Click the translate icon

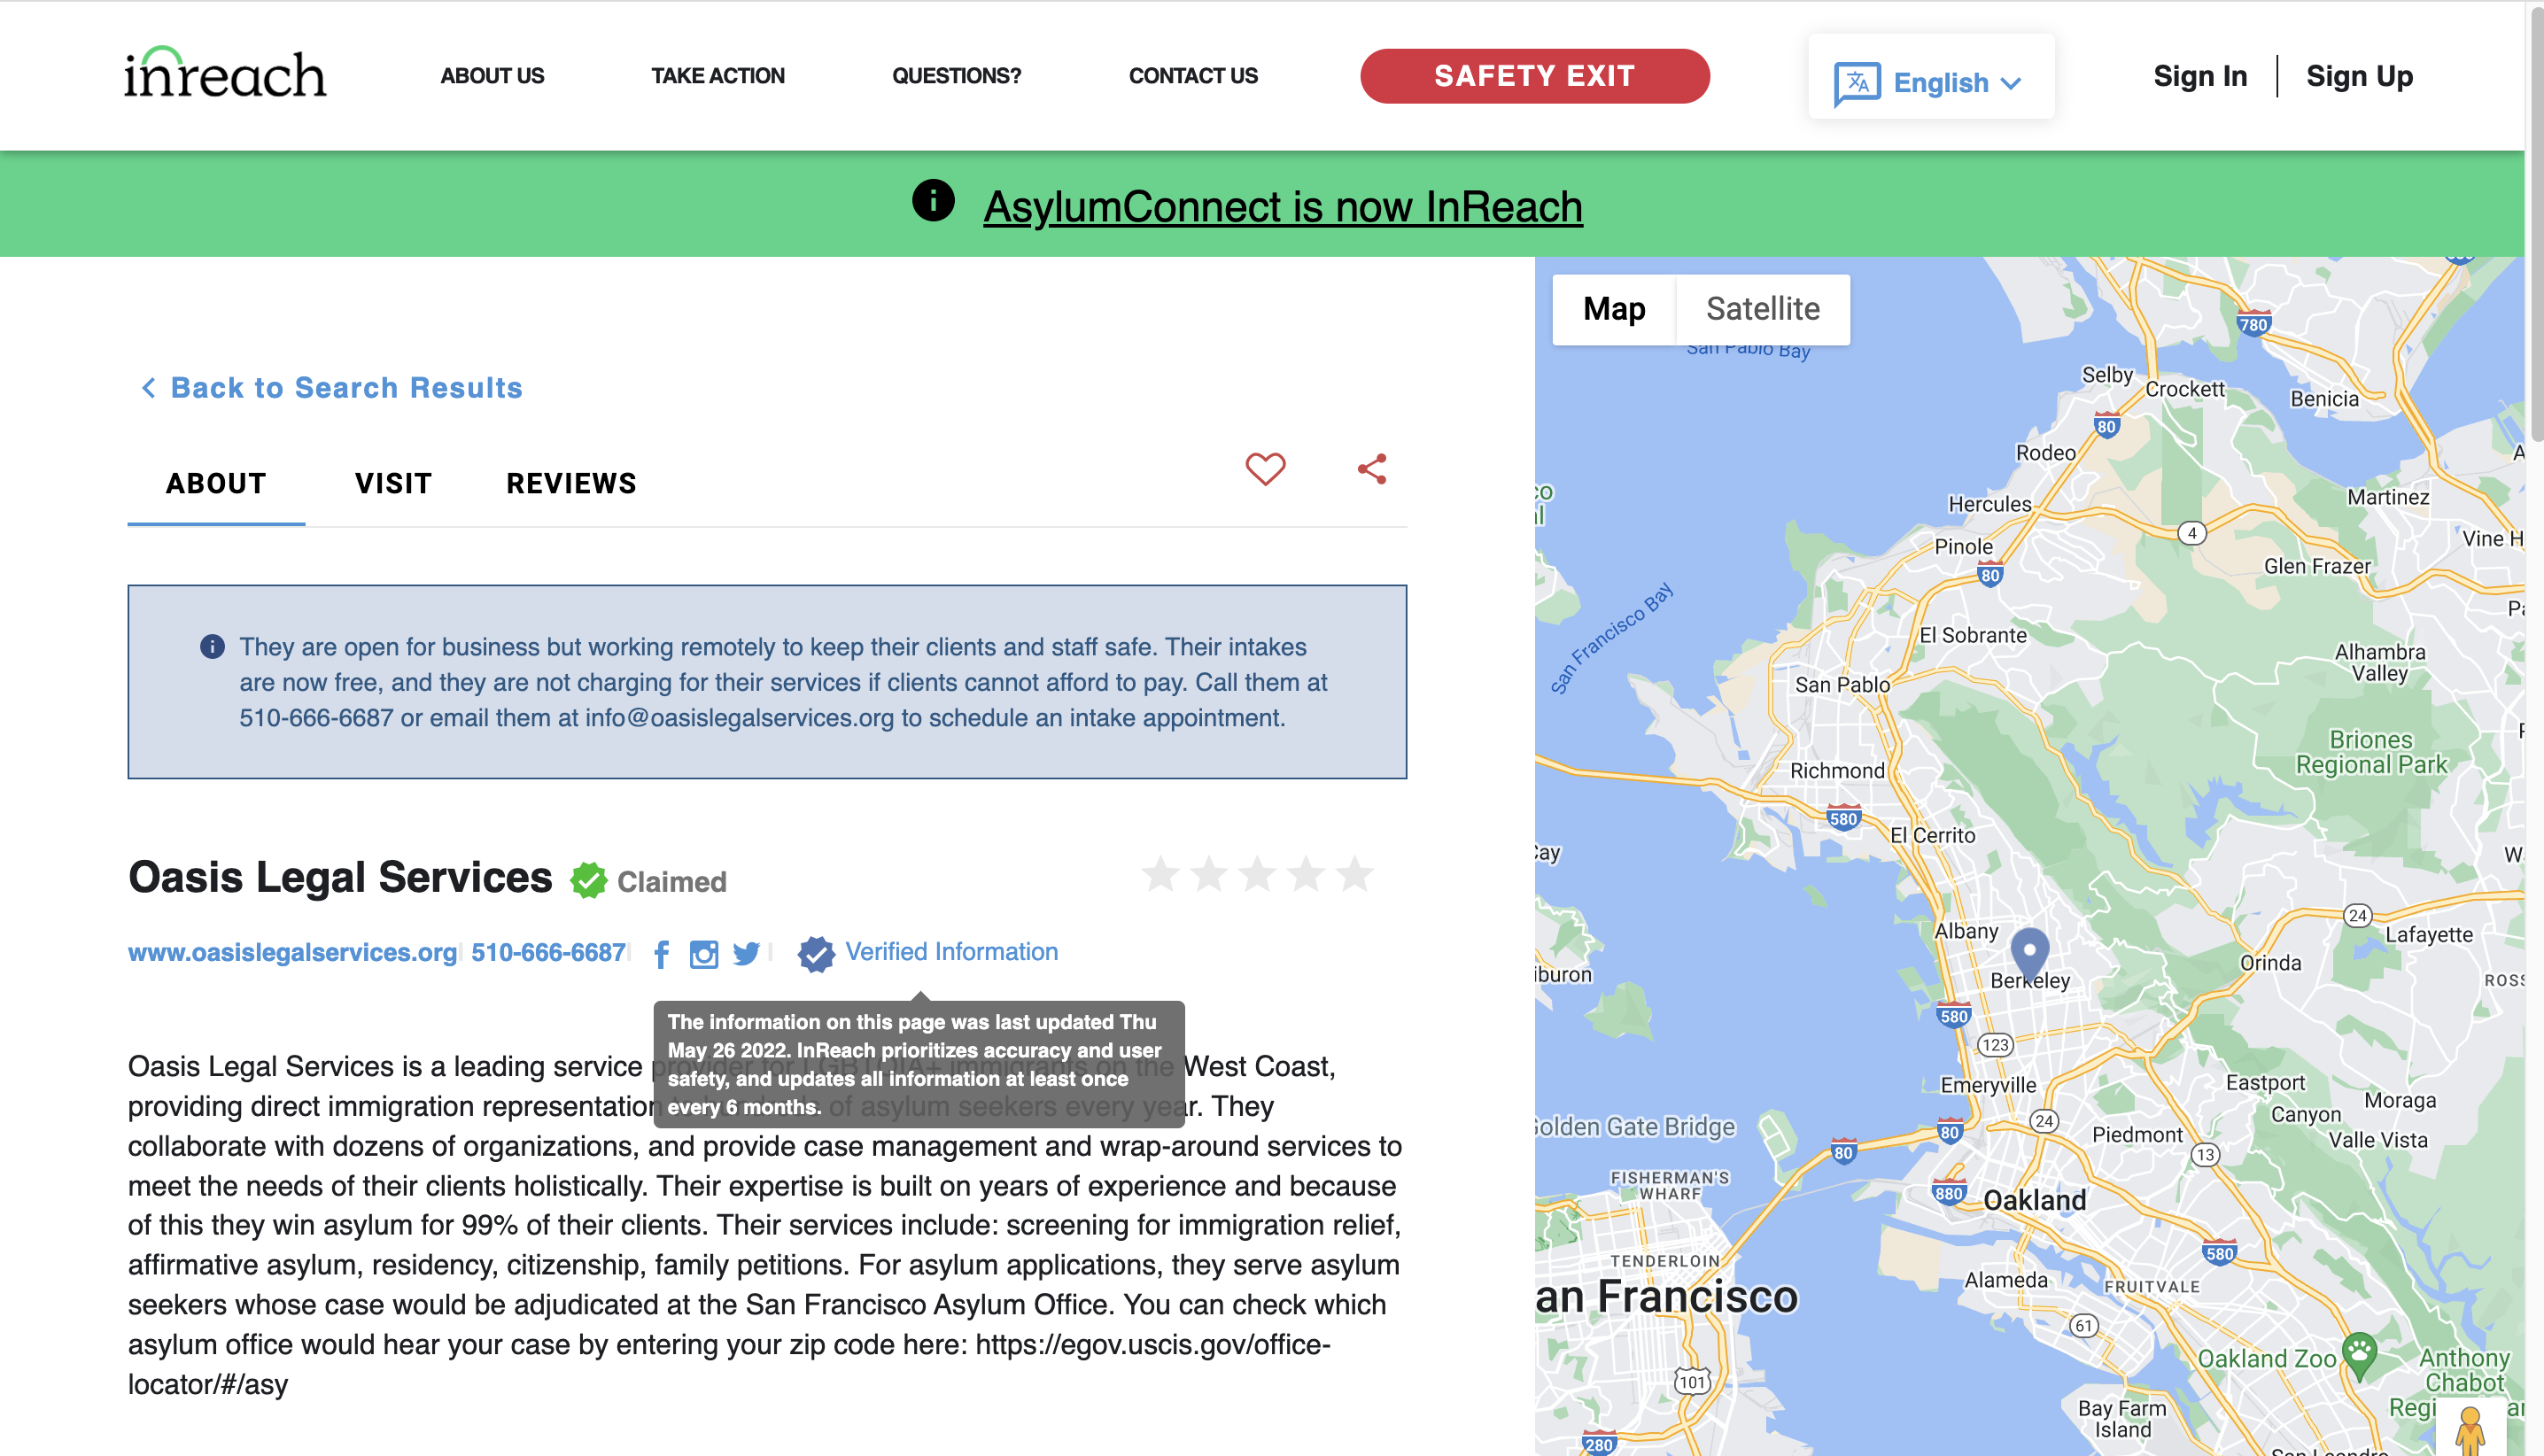click(1857, 83)
